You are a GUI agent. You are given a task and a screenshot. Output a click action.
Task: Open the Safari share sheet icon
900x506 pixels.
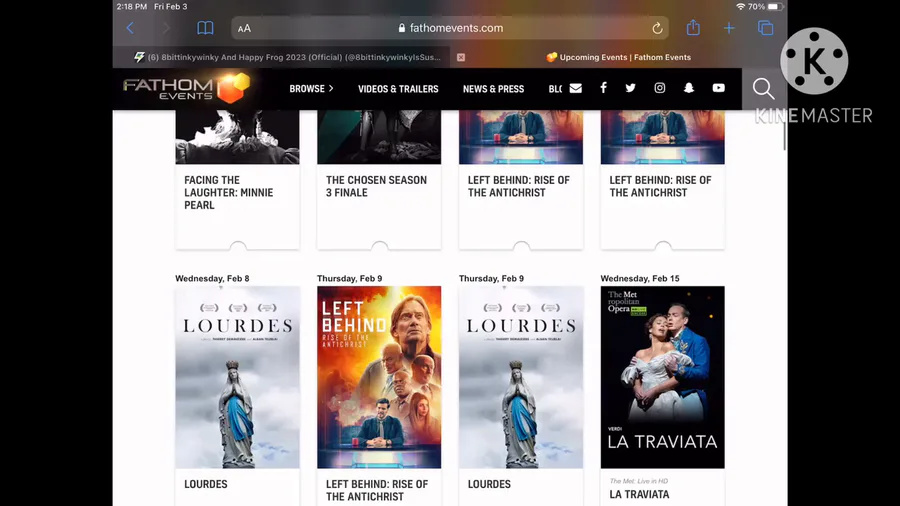(693, 27)
